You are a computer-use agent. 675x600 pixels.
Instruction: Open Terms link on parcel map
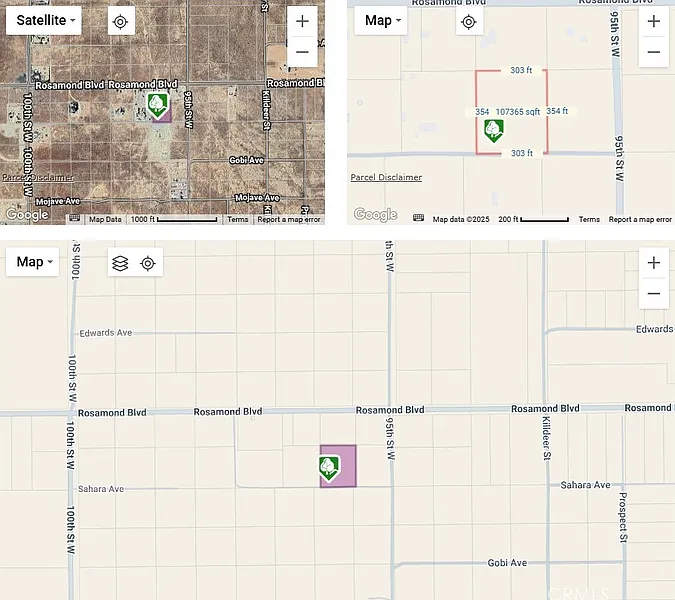click(589, 220)
